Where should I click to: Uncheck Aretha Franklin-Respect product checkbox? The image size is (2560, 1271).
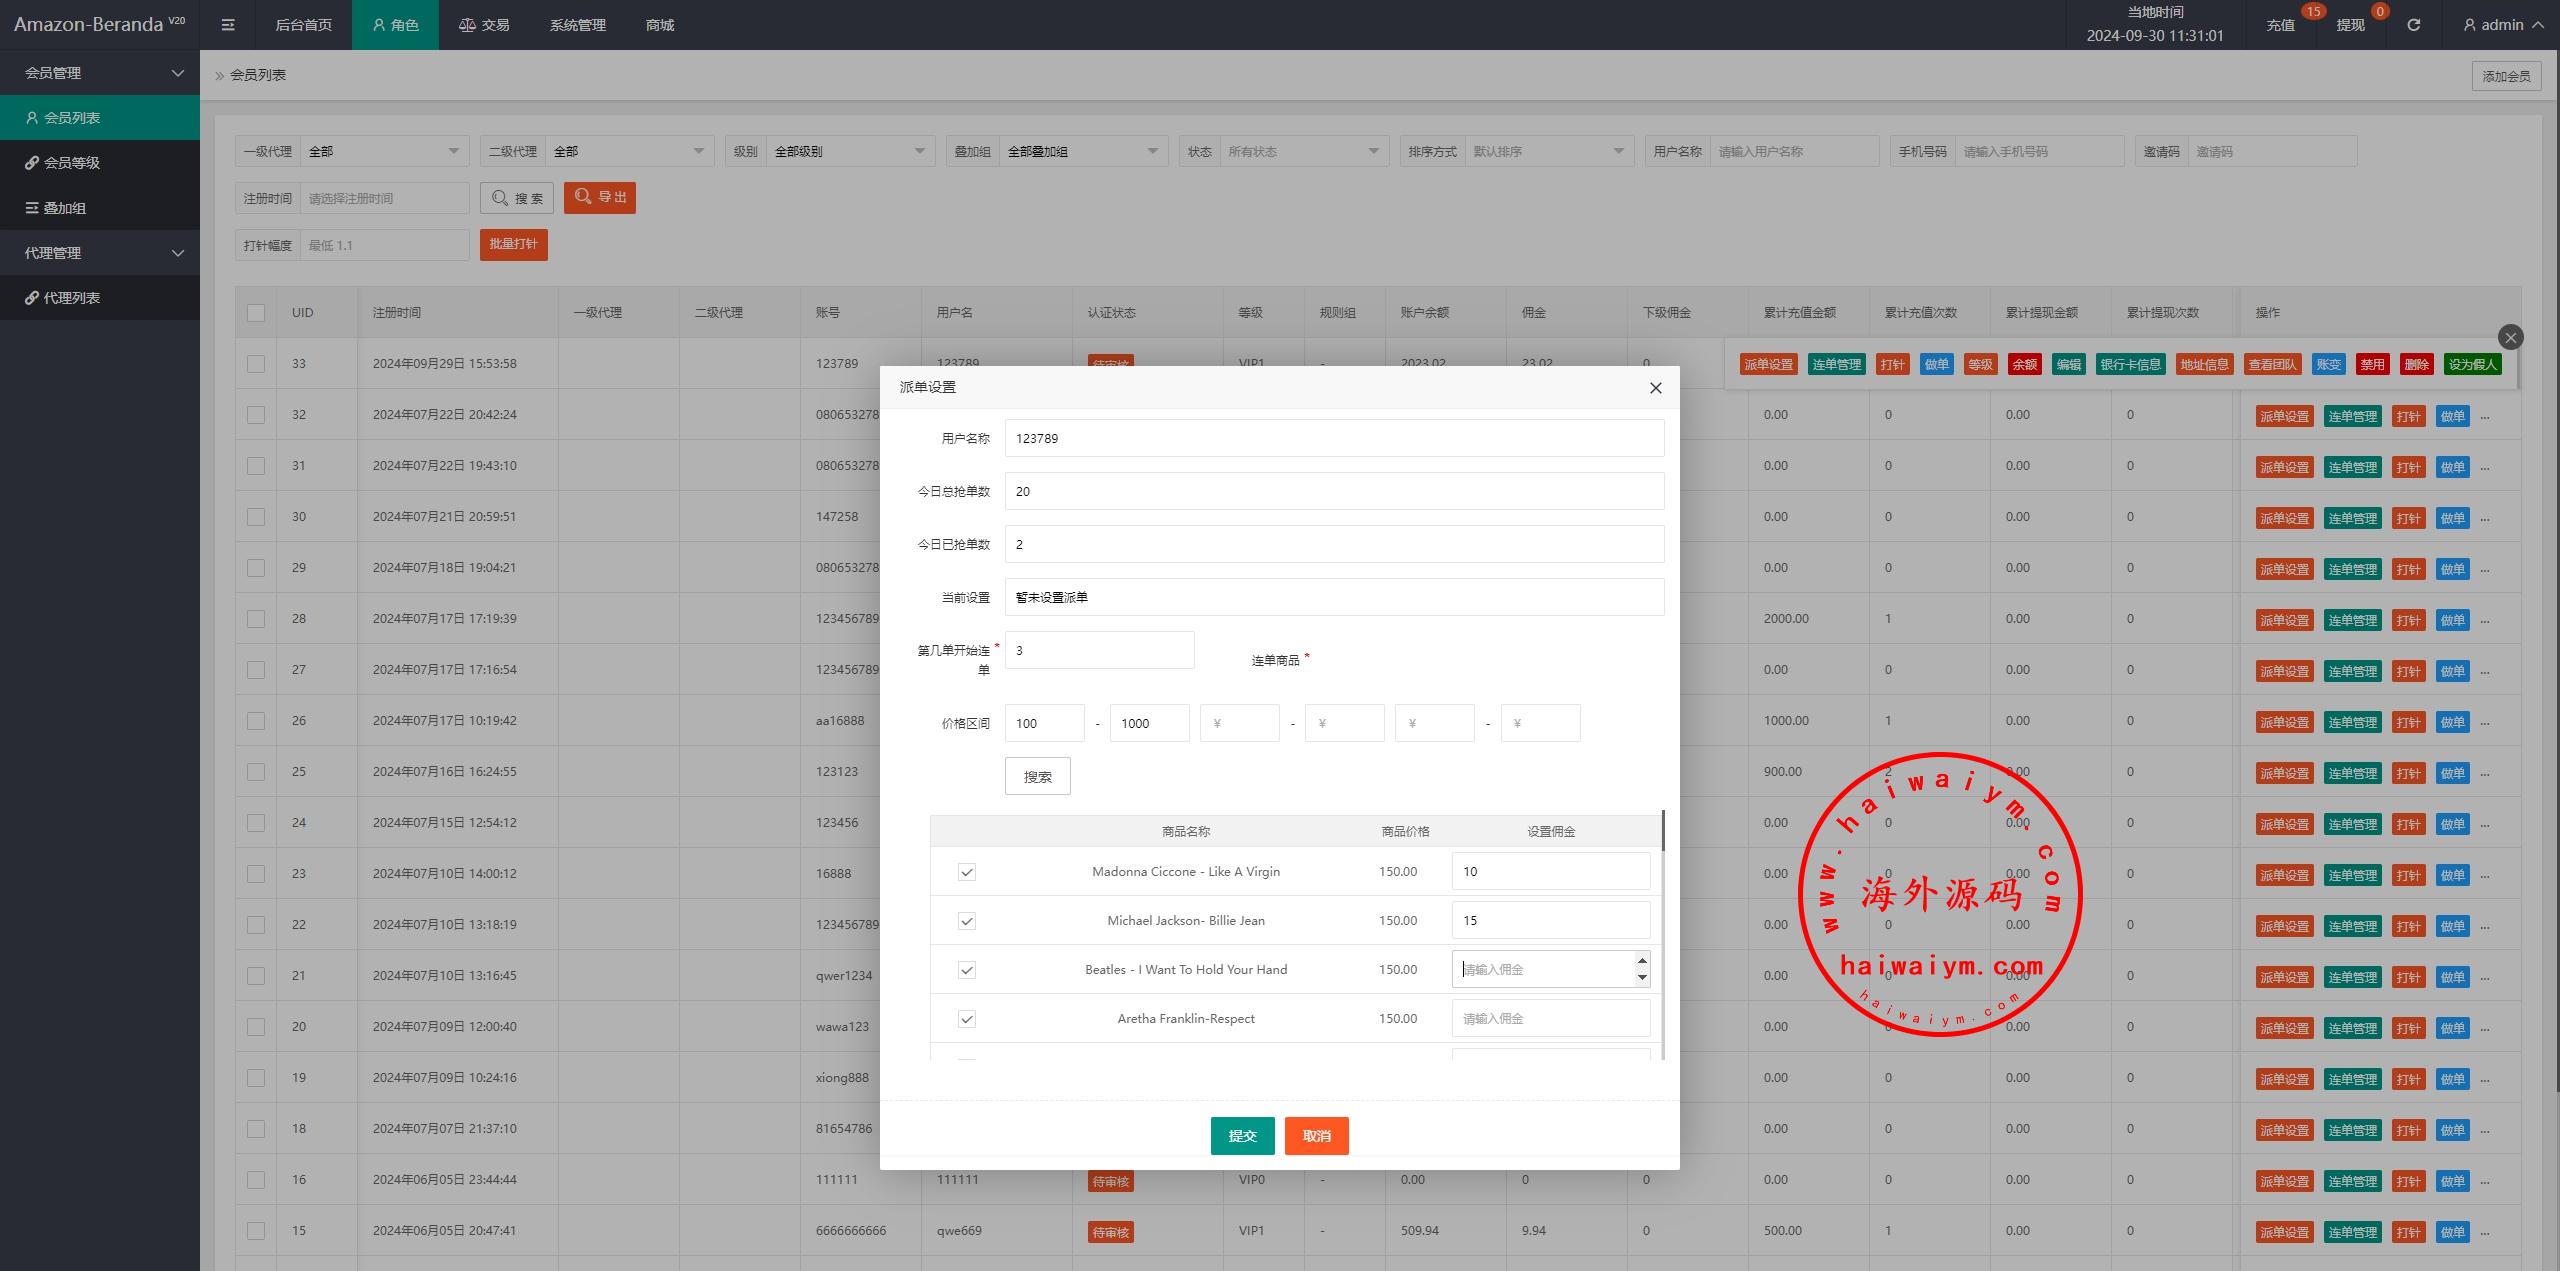[x=966, y=1019]
